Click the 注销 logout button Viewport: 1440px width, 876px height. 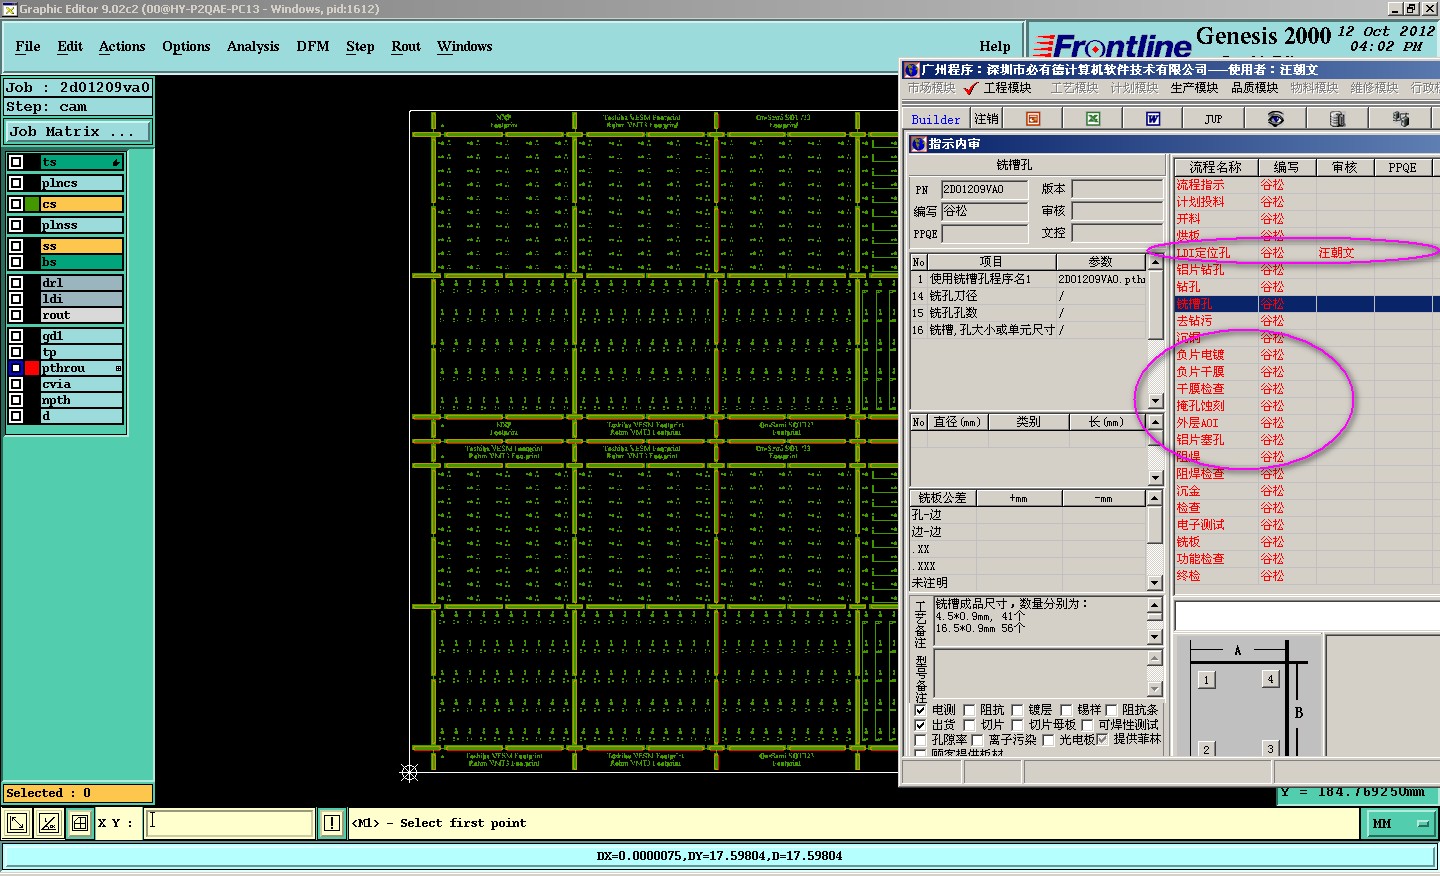(986, 119)
